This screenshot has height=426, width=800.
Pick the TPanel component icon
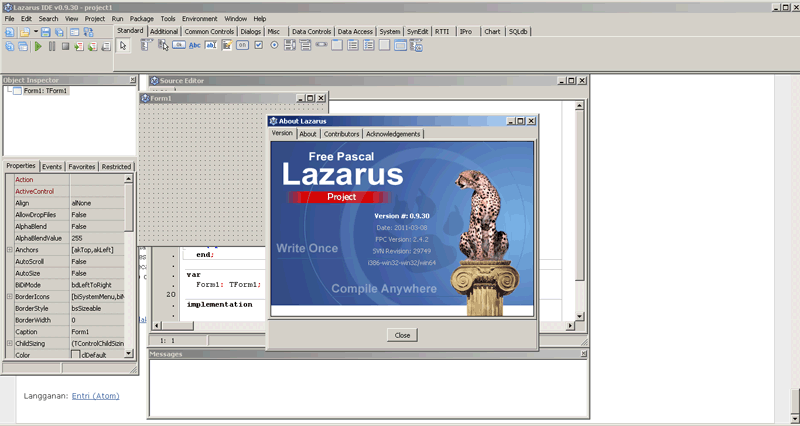[x=384, y=45]
